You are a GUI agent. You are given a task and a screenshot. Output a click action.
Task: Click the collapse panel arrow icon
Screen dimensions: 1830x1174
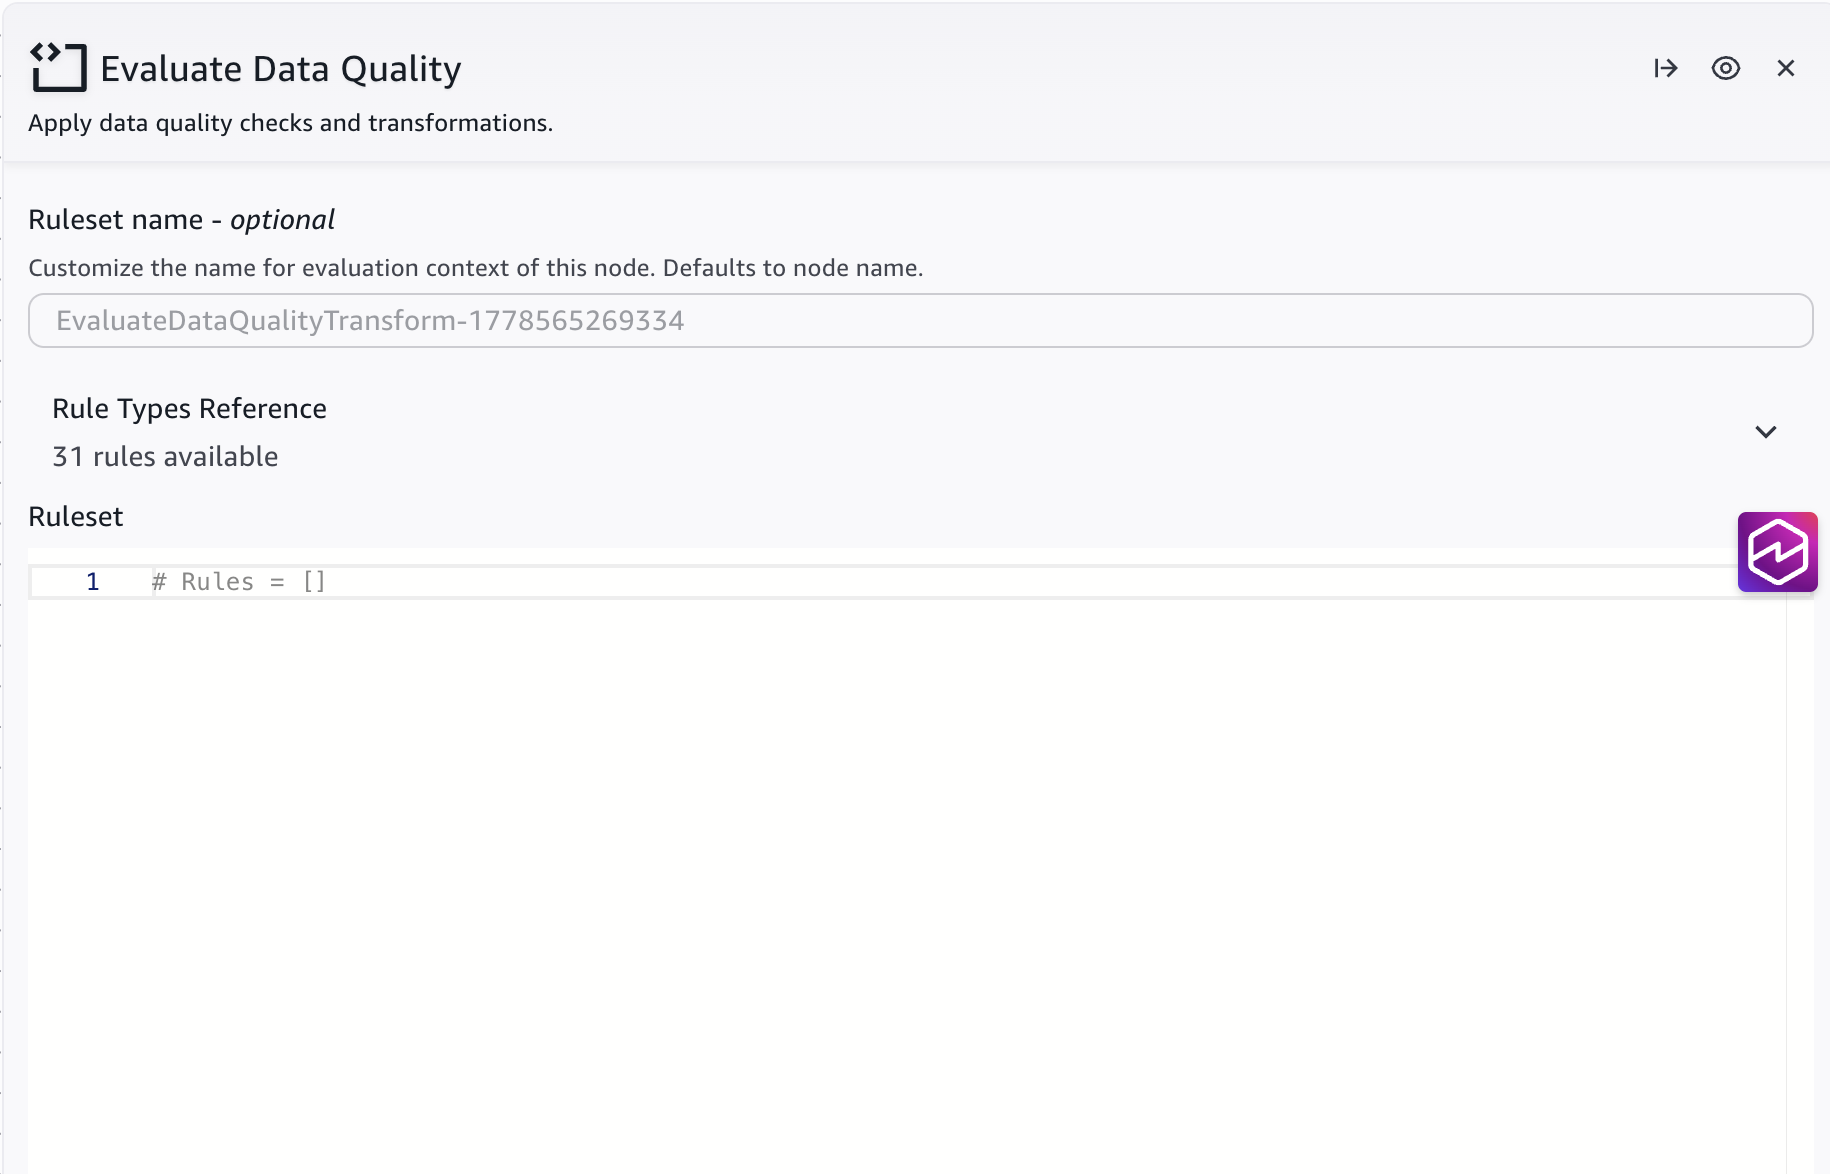[1665, 68]
